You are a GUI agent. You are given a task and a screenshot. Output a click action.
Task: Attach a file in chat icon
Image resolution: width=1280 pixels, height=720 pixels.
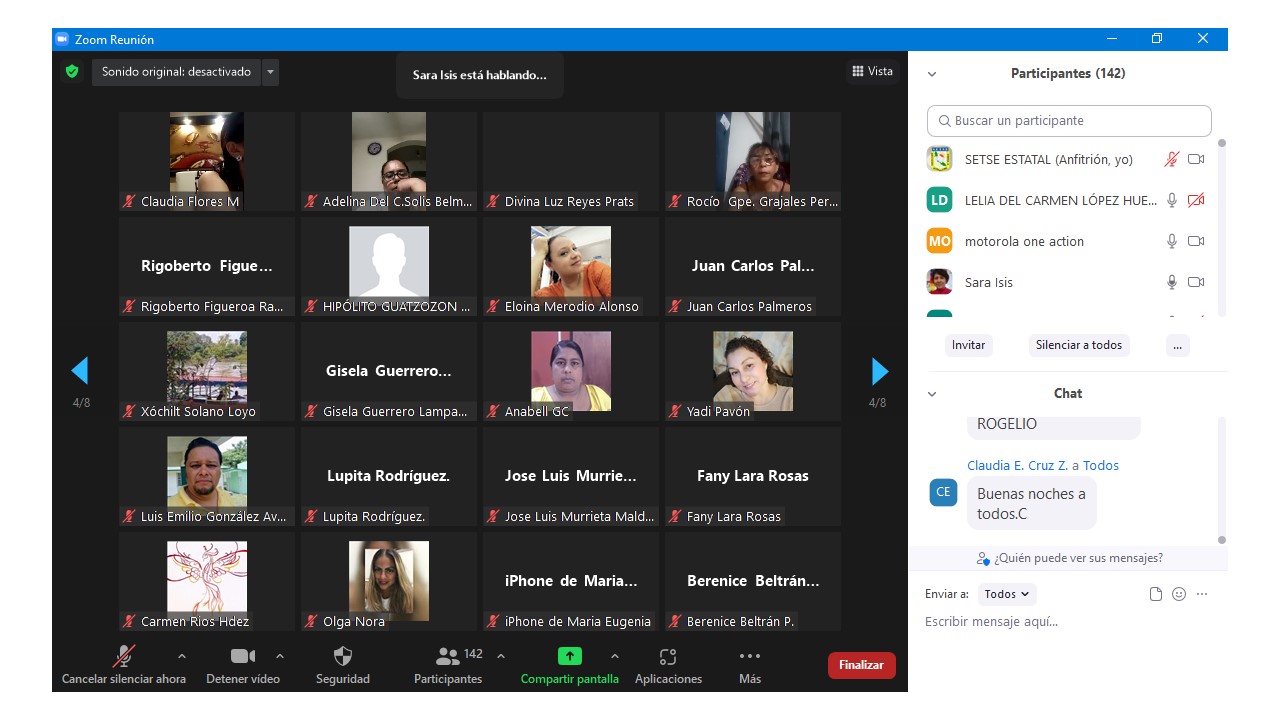(x=1156, y=594)
